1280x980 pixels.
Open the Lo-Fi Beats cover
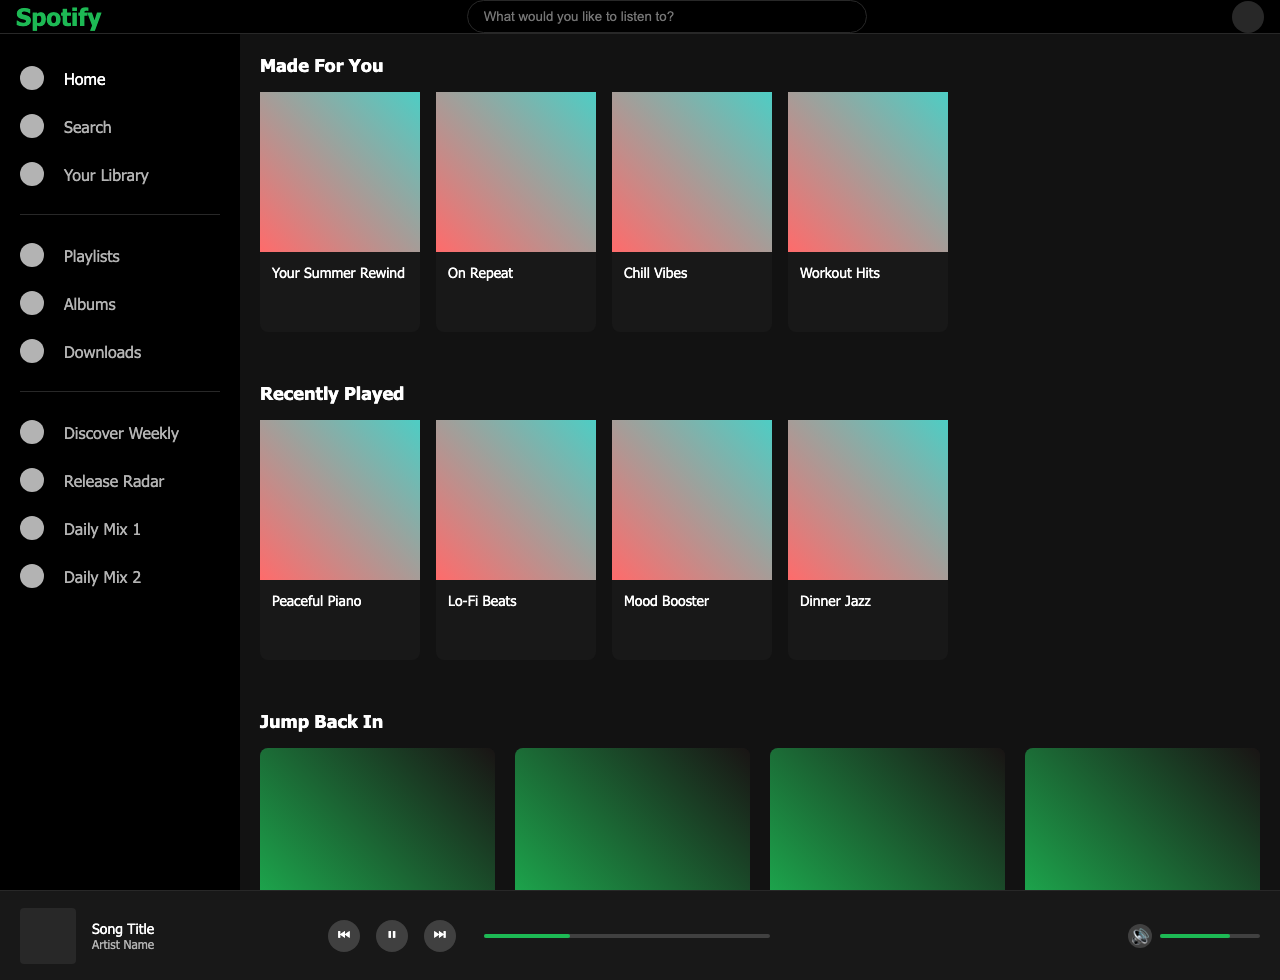coord(515,500)
